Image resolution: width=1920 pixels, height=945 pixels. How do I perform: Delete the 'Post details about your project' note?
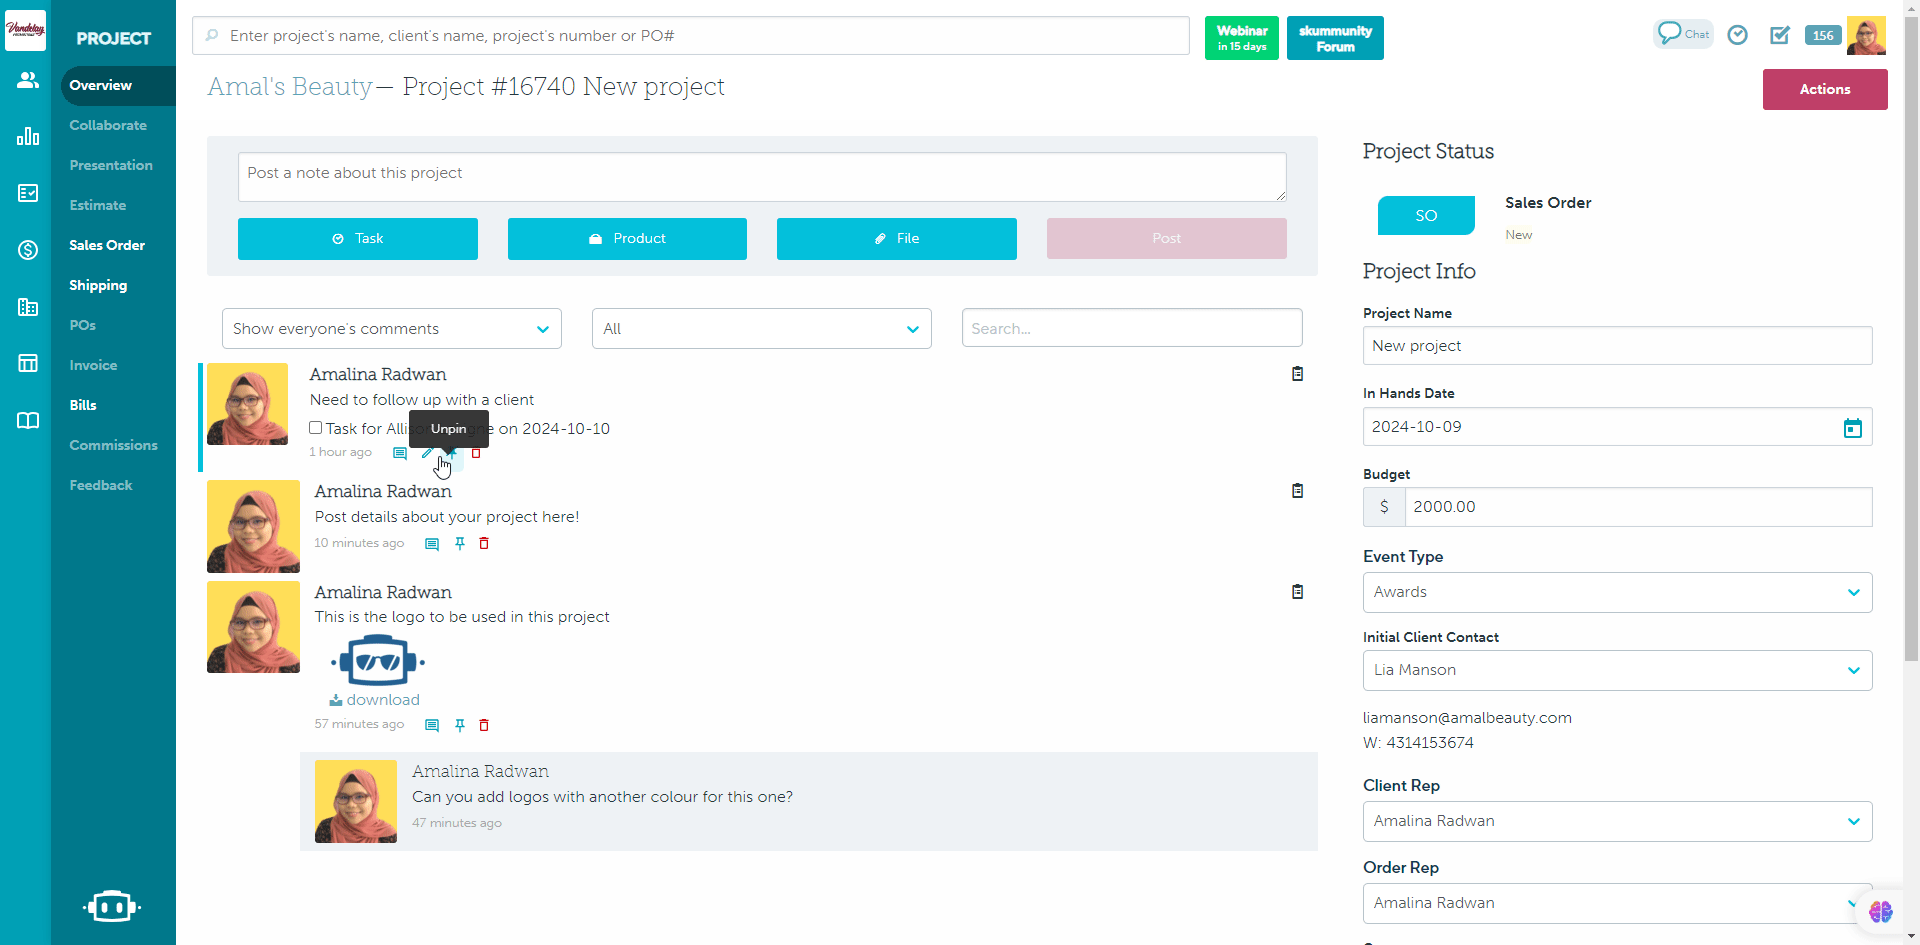coord(484,544)
